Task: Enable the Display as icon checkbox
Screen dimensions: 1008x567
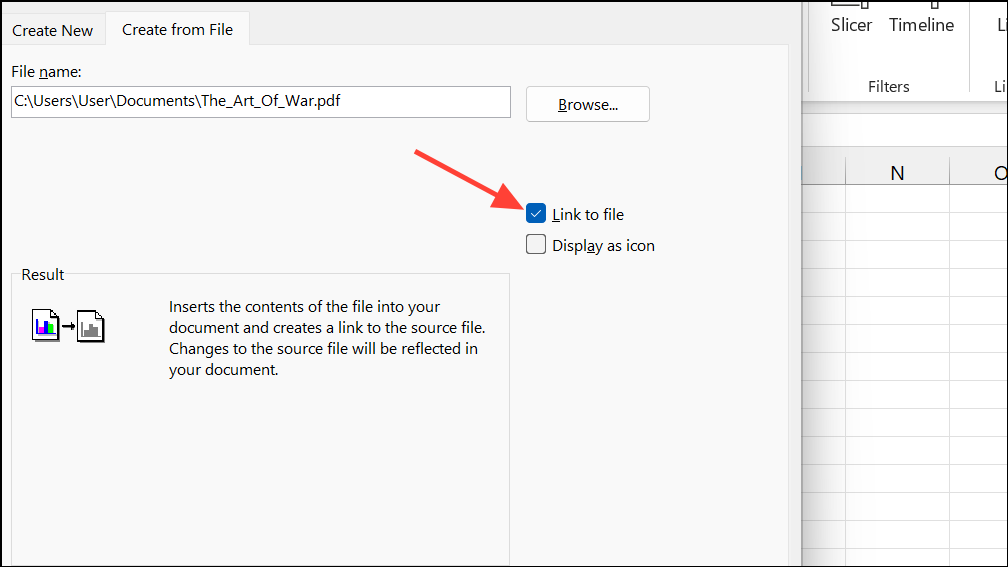Action: (x=537, y=245)
